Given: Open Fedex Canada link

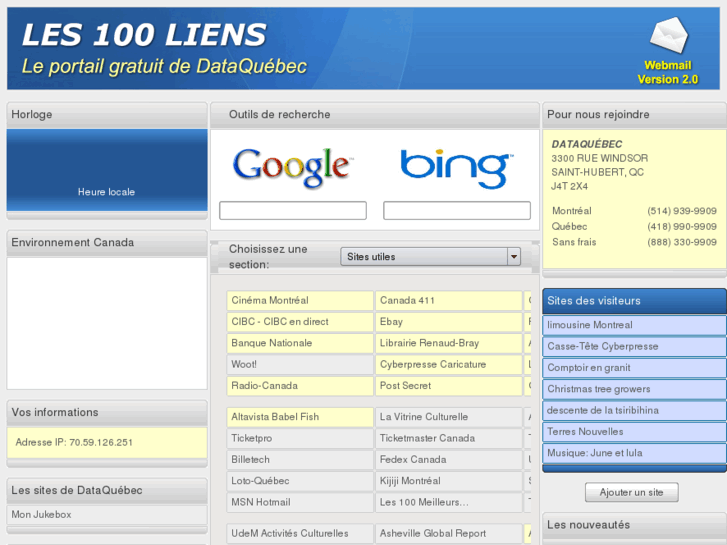Looking at the screenshot, I should pos(413,460).
